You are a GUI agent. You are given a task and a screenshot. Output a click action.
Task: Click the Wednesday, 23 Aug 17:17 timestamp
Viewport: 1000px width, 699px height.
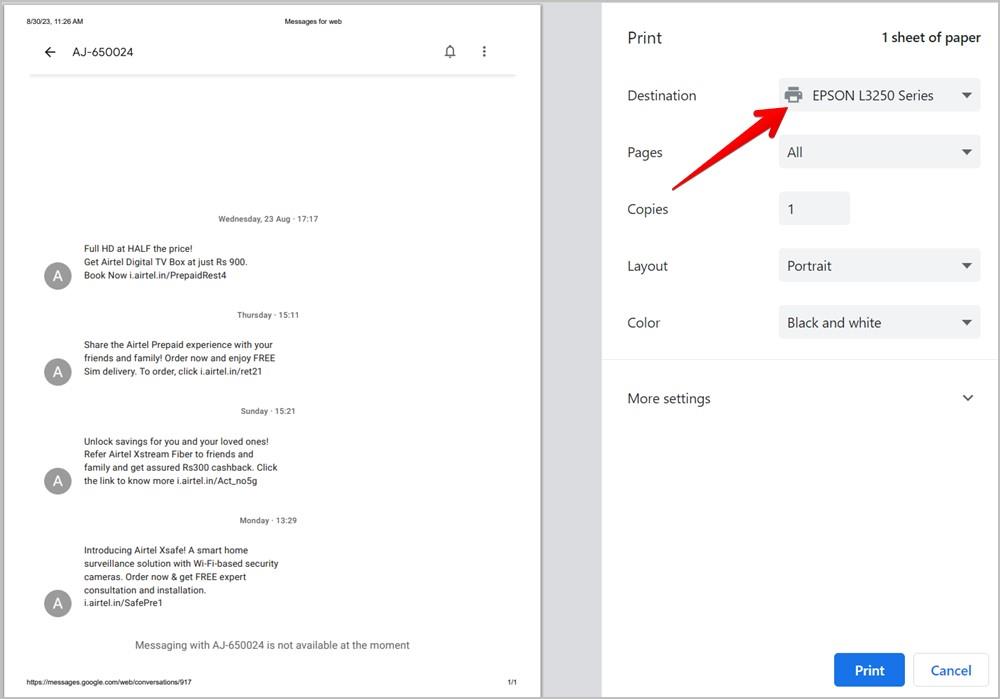pyautogui.click(x=268, y=219)
